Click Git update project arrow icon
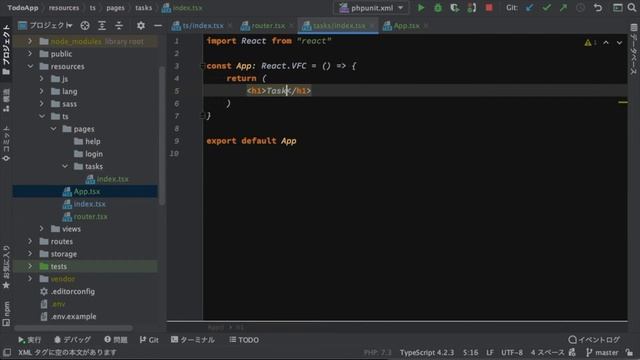The image size is (640, 360). click(529, 8)
